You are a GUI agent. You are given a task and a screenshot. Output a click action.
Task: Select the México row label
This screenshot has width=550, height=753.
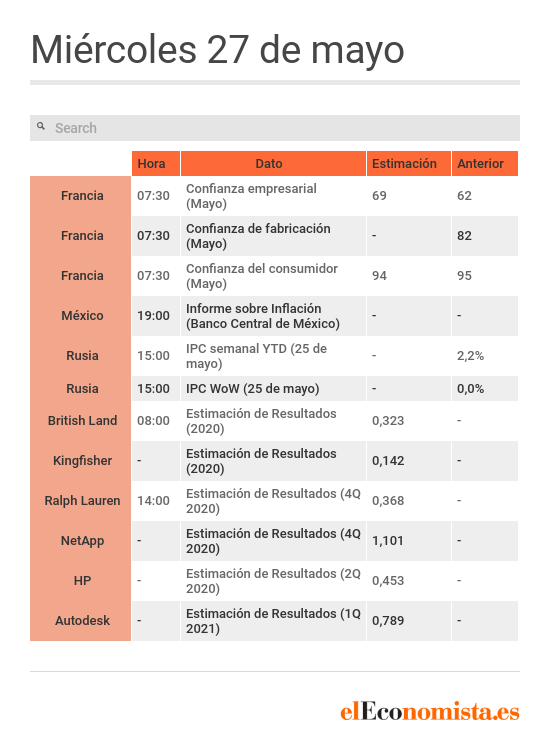pos(82,316)
